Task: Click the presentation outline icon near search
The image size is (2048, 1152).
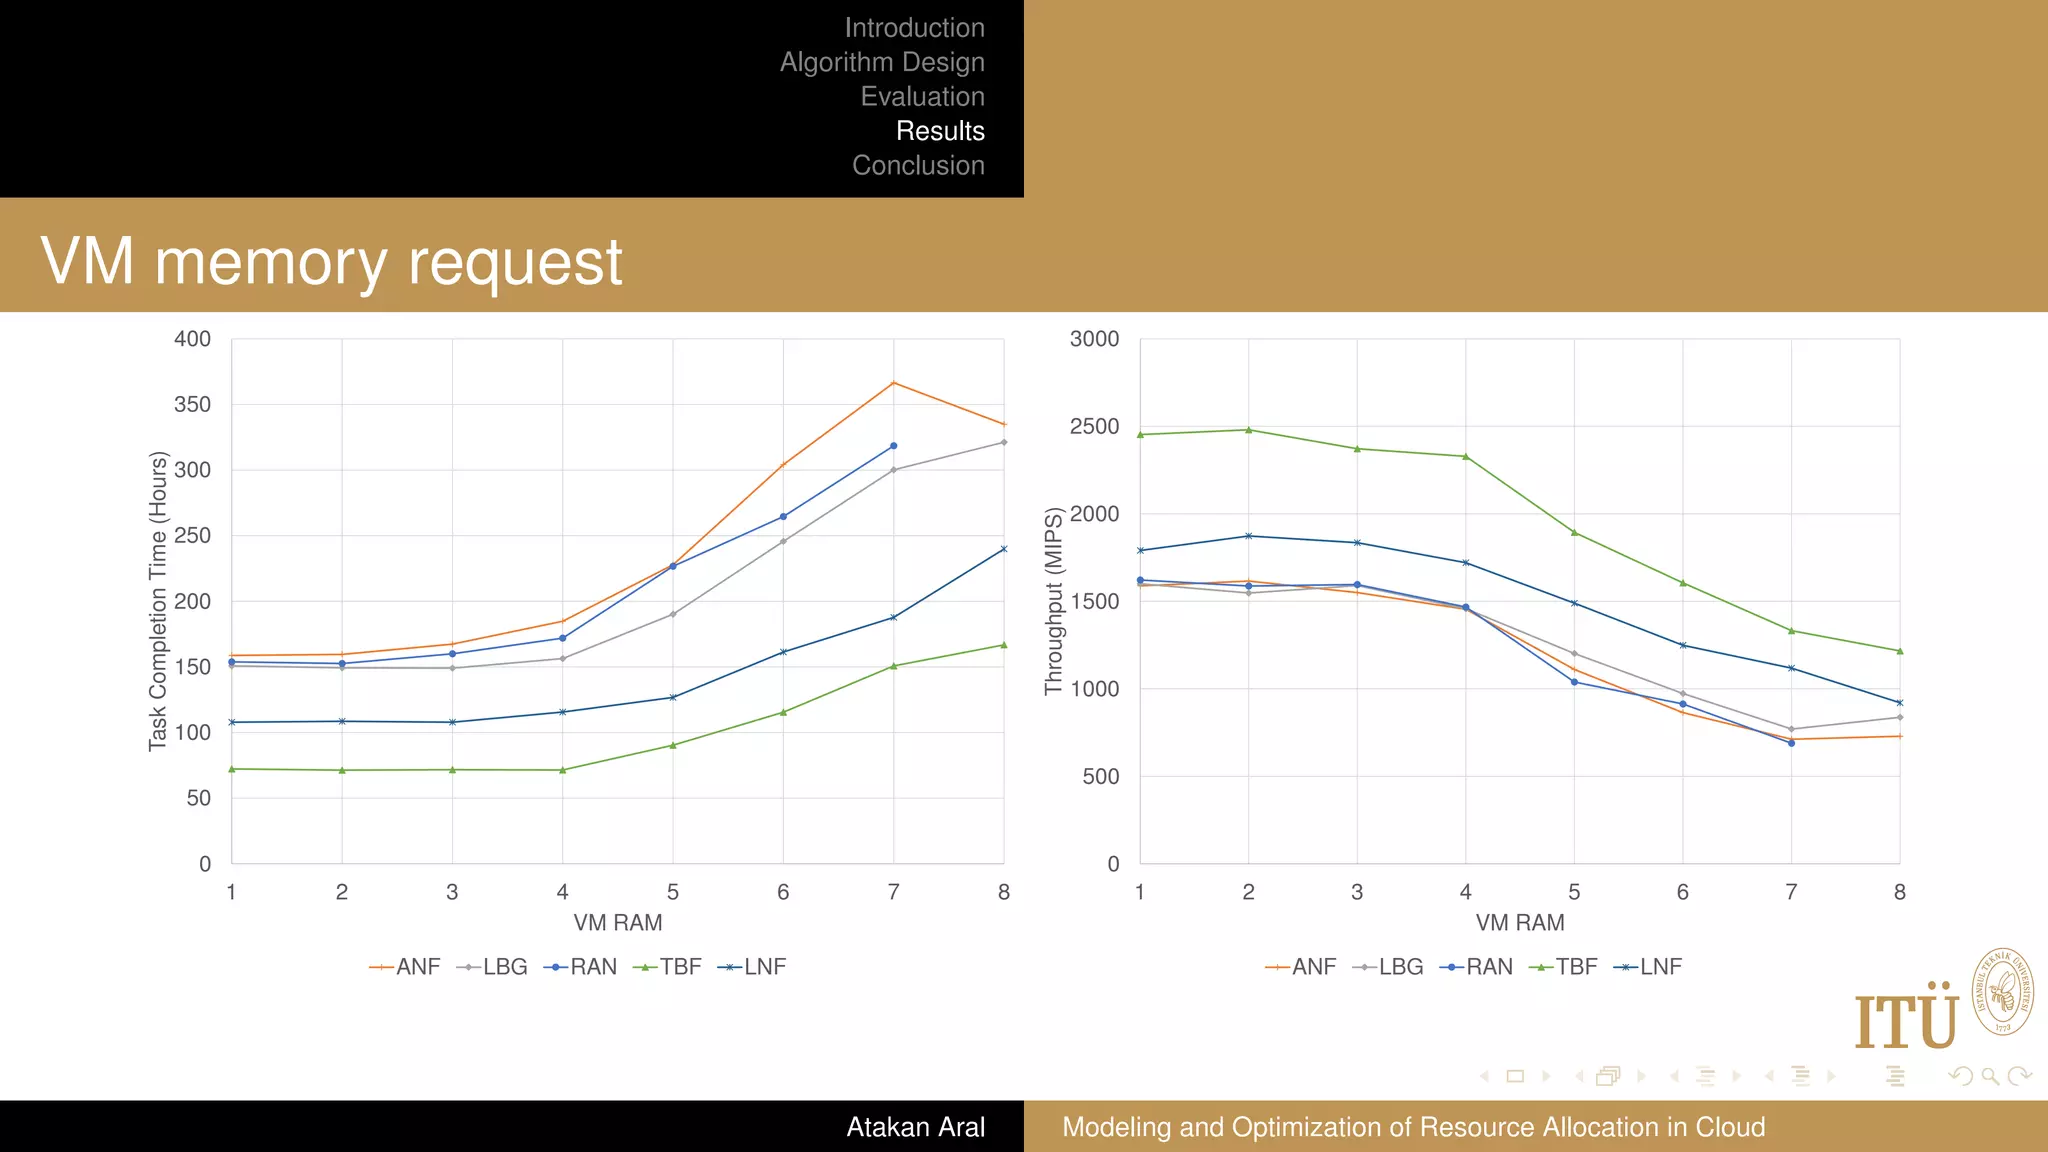Action: tap(1895, 1077)
